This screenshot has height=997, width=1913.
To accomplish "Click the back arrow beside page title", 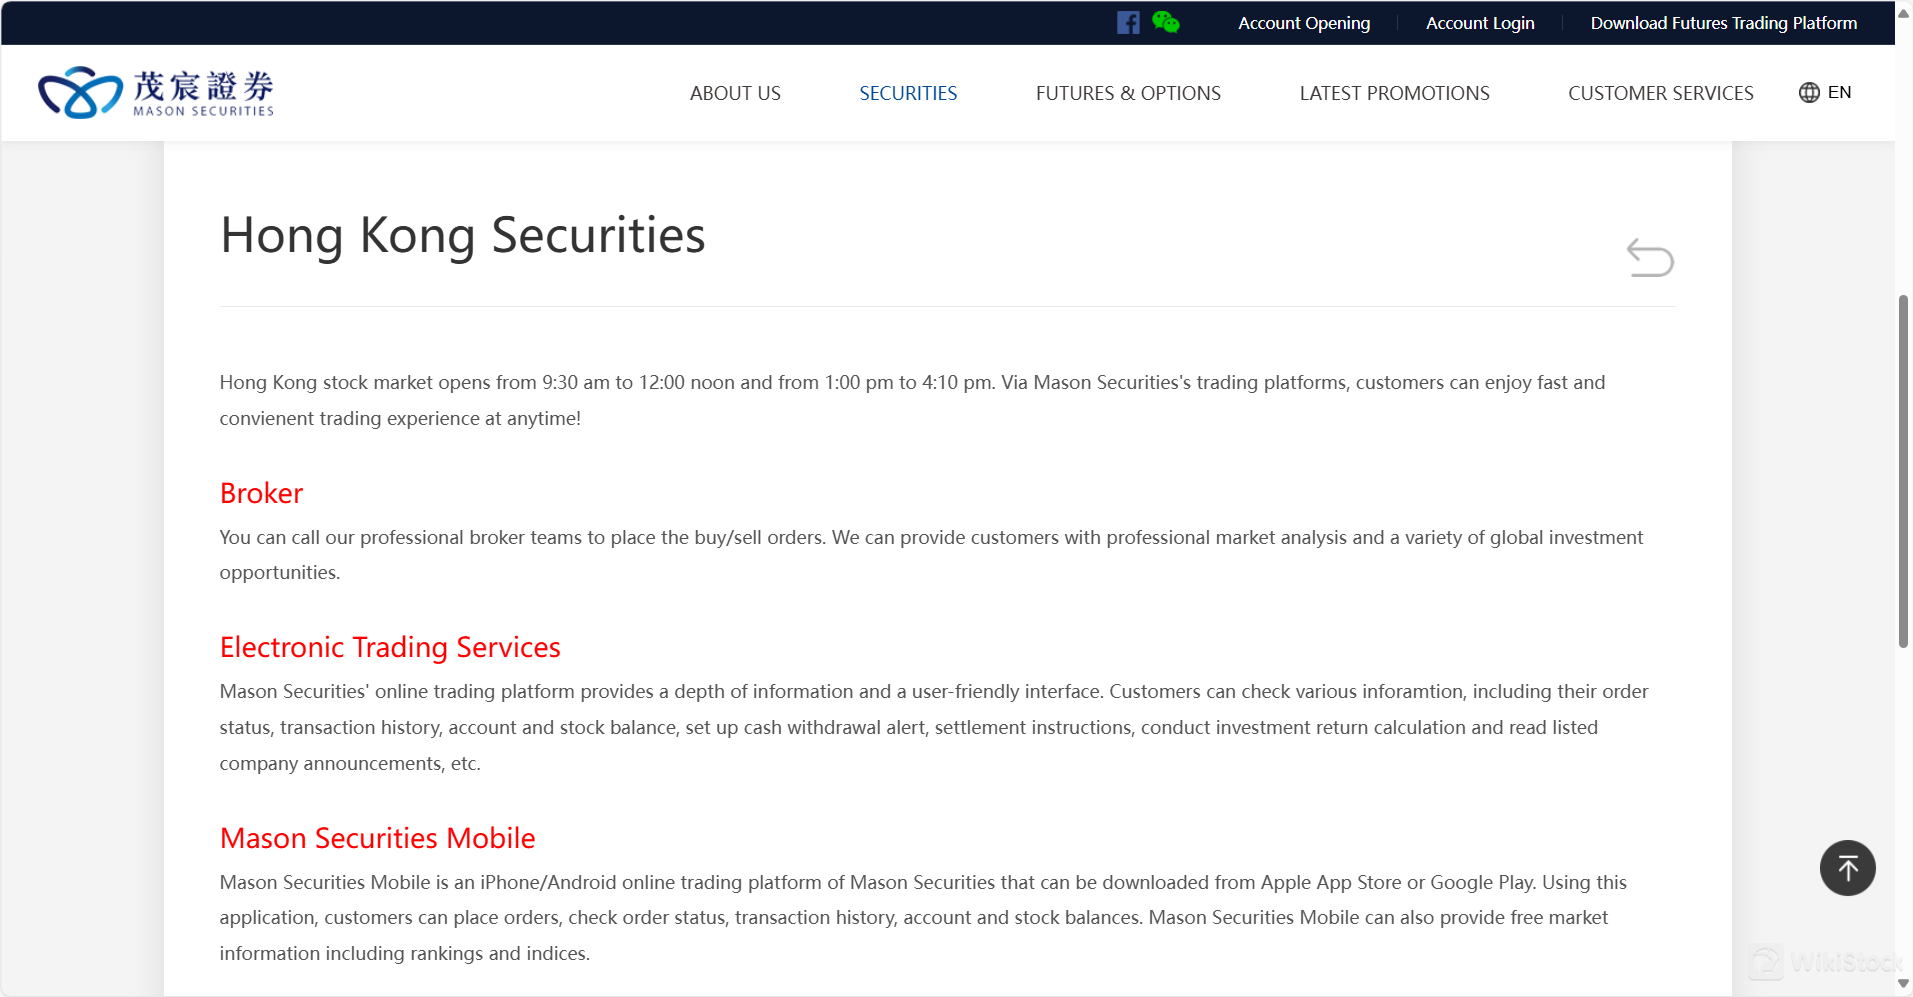I will (x=1649, y=258).
